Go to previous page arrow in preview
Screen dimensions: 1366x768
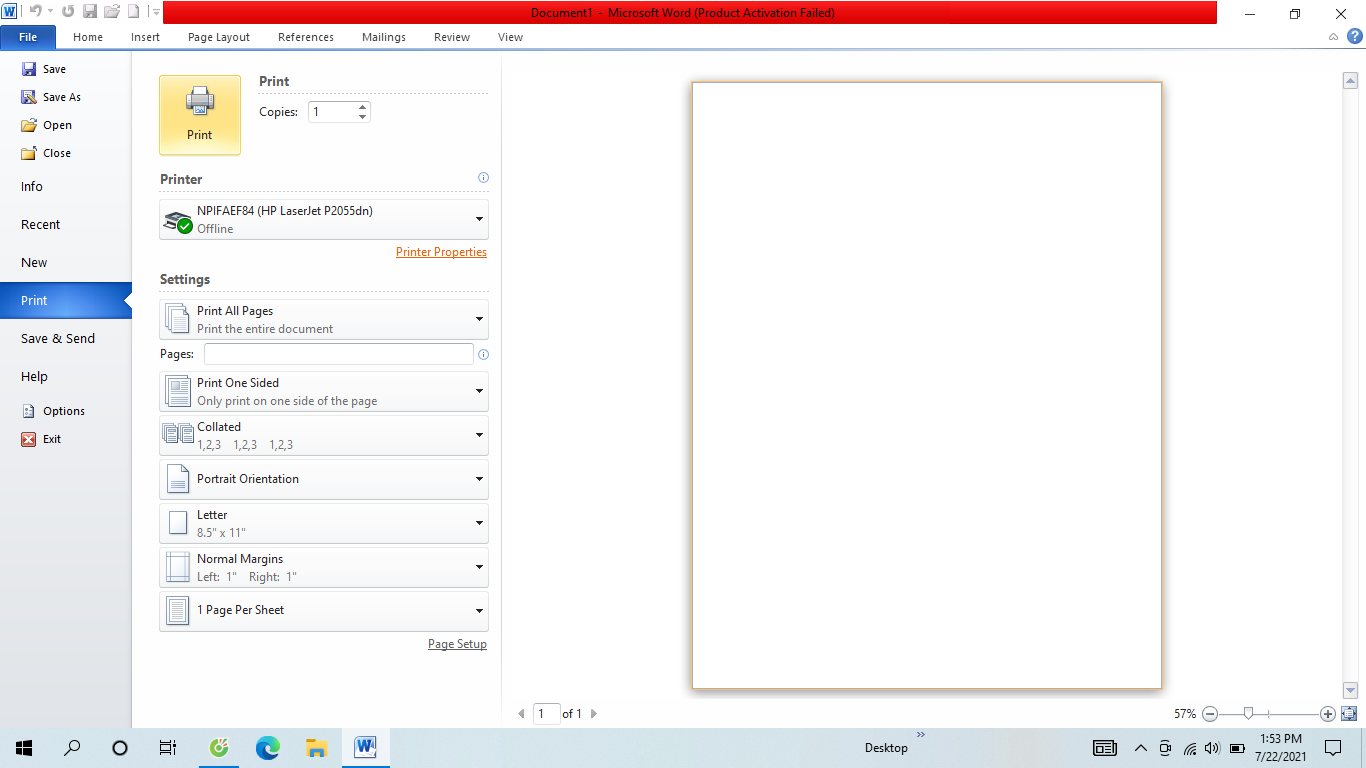(521, 714)
